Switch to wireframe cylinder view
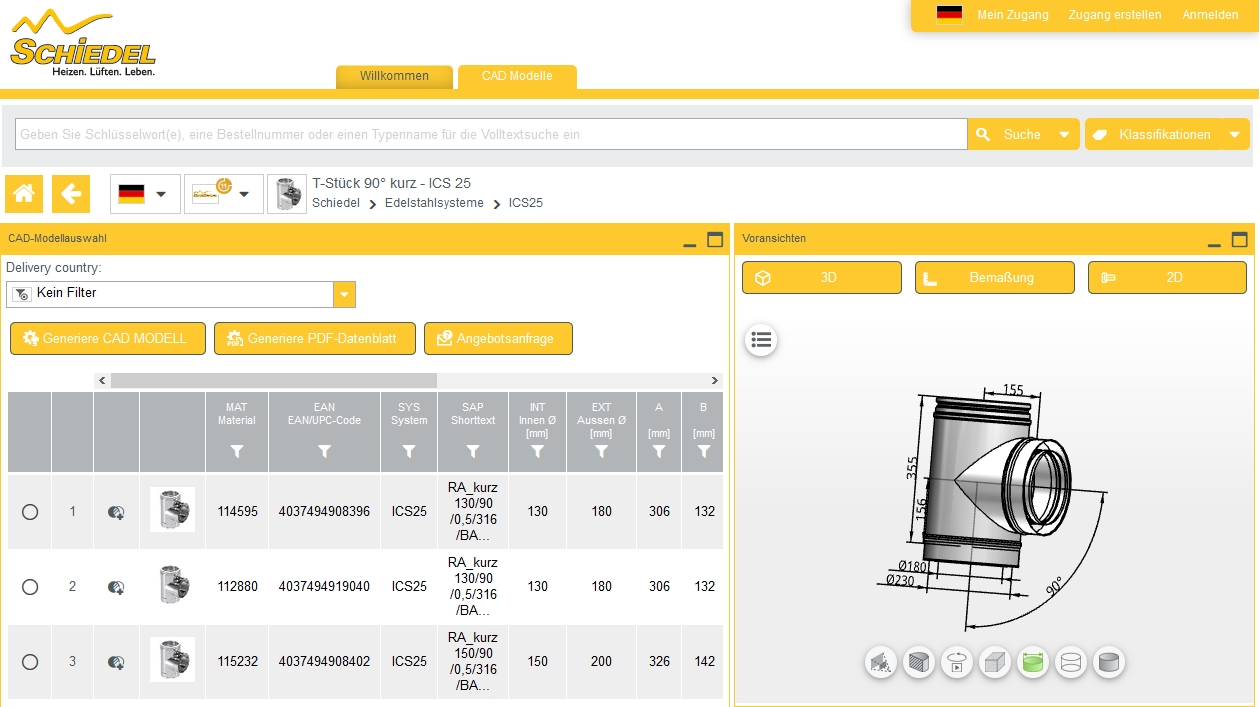 [1071, 662]
